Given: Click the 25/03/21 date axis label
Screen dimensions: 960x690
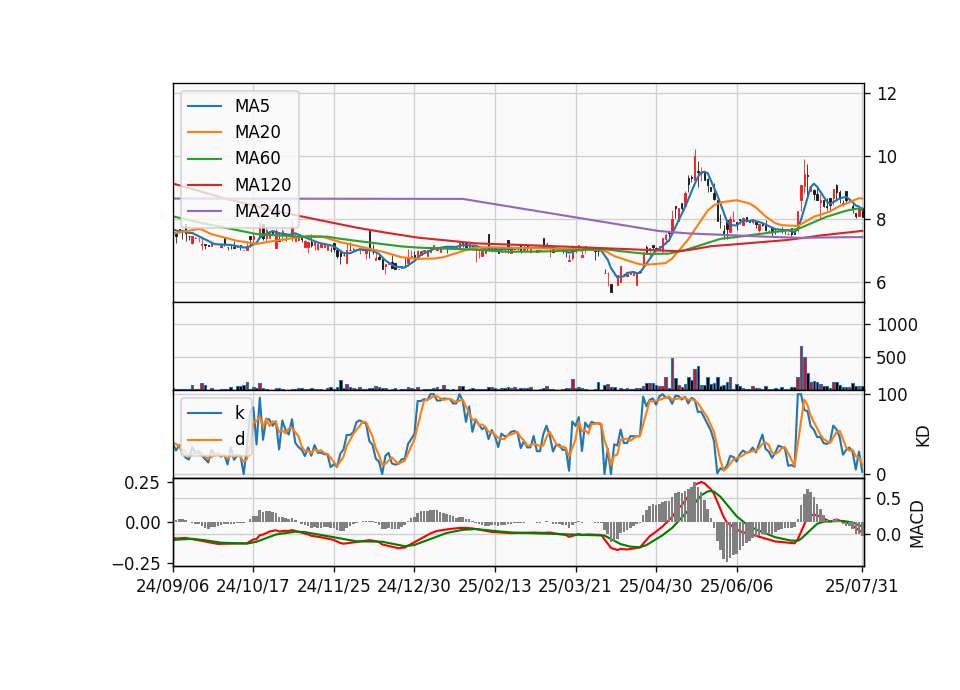Looking at the screenshot, I should coord(575,586).
